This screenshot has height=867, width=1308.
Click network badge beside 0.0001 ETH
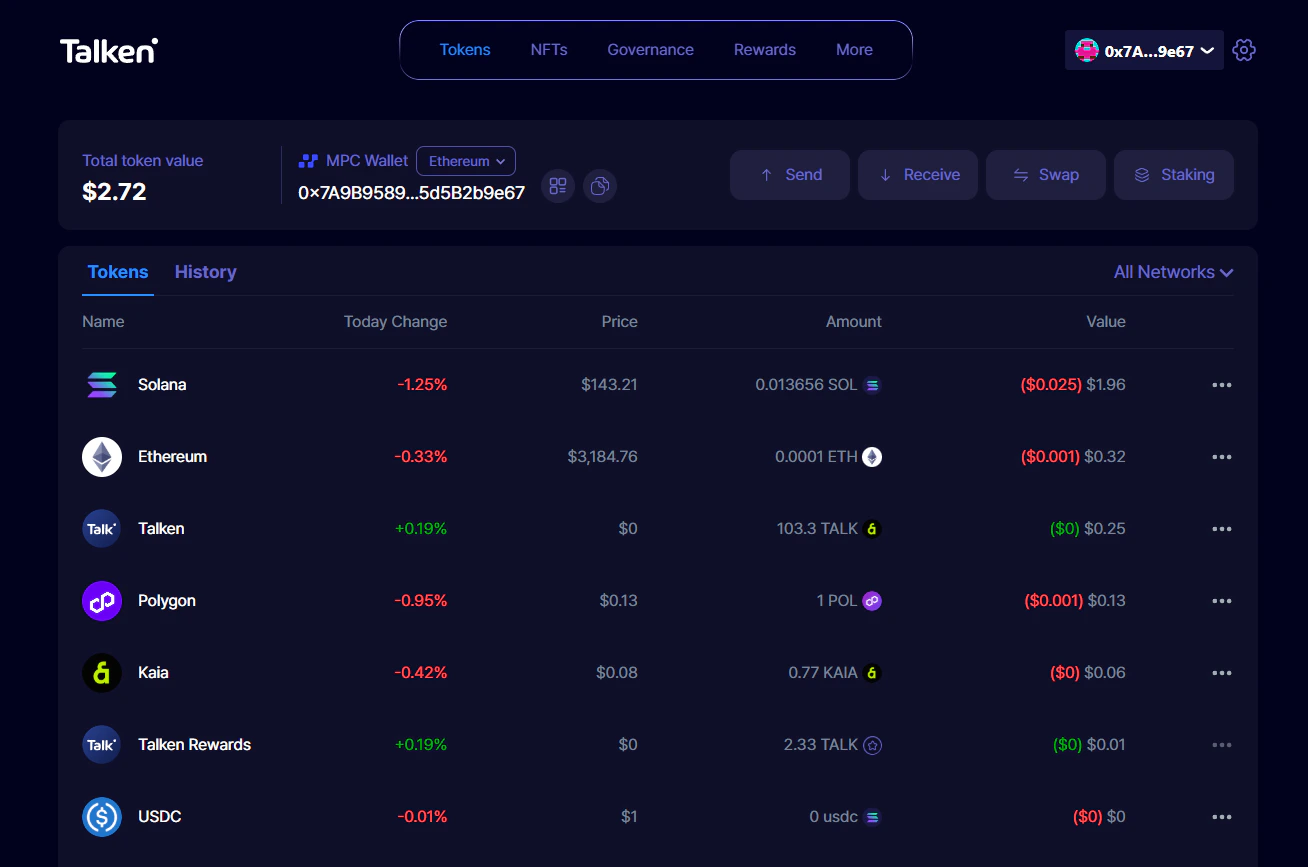click(x=872, y=457)
